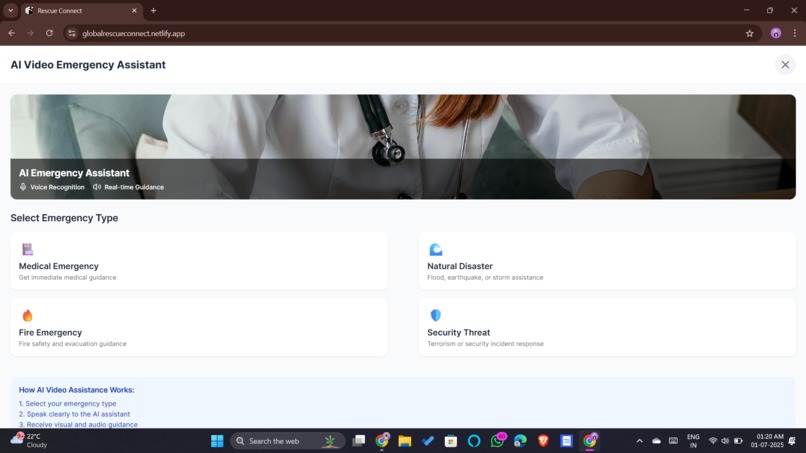The height and width of the screenshot is (453, 806).
Task: Reload the Rescue Connect page
Action: (x=49, y=33)
